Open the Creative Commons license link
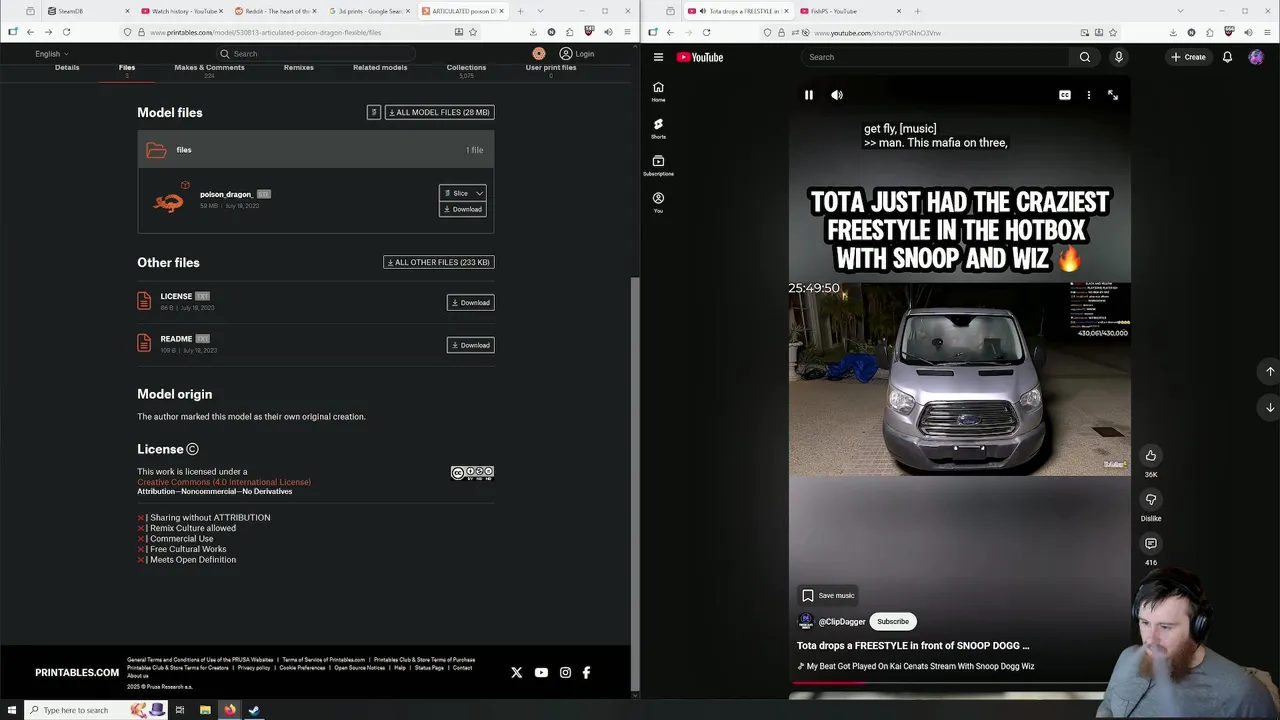The height and width of the screenshot is (720, 1280). point(224,482)
